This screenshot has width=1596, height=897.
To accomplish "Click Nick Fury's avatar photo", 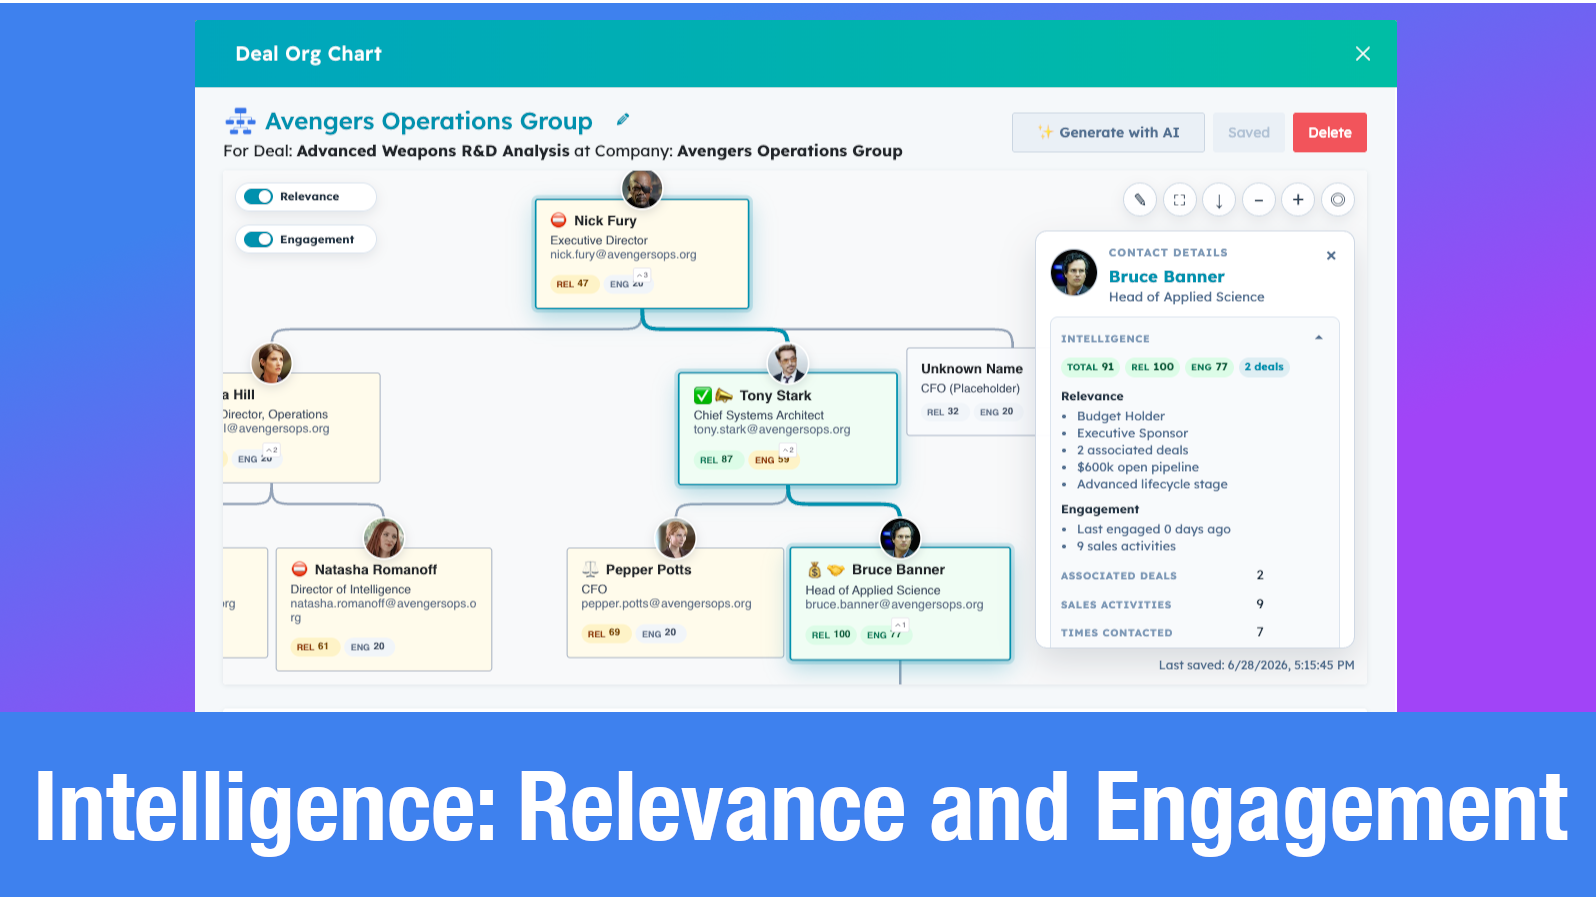I will click(x=642, y=188).
